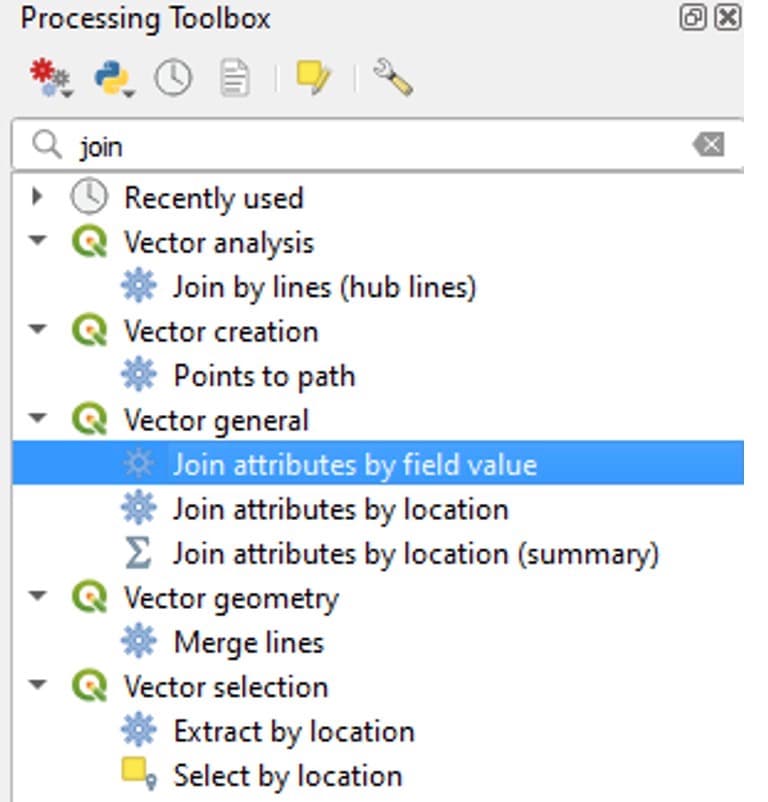Screen dimensions: 768x802
Task: Clear the search field text
Action: 708,145
